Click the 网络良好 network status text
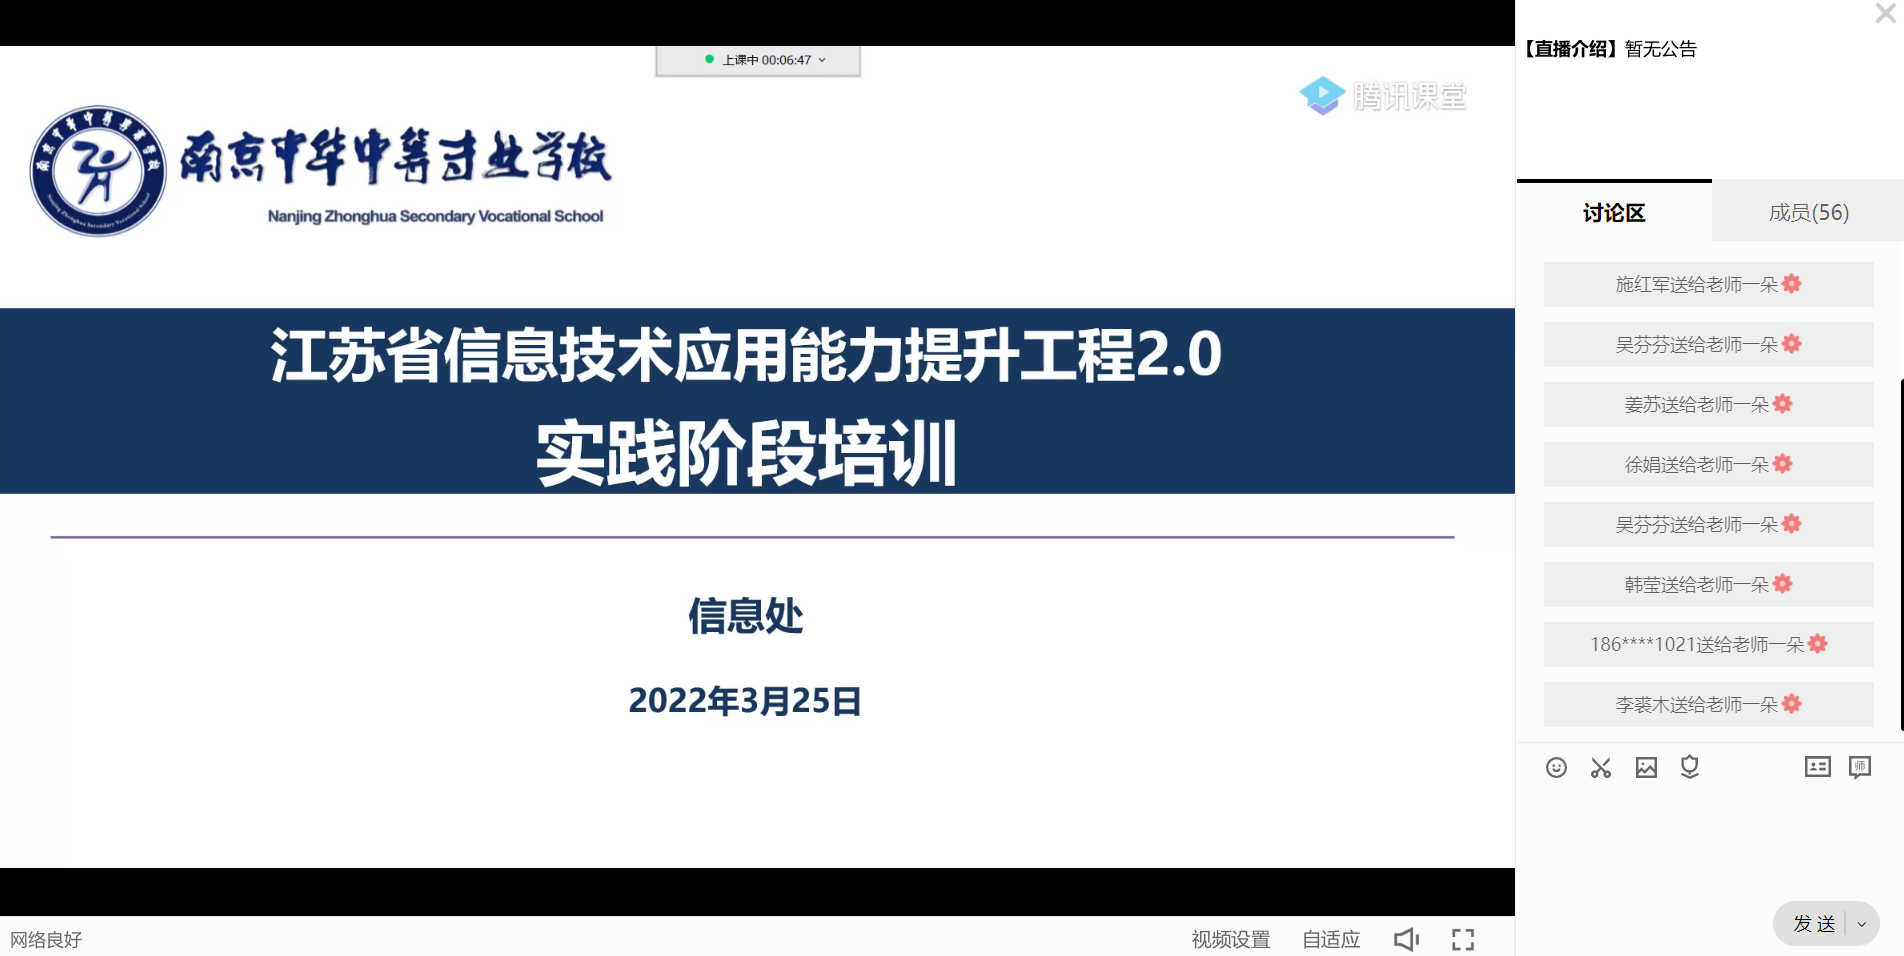This screenshot has width=1904, height=956. tap(46, 939)
